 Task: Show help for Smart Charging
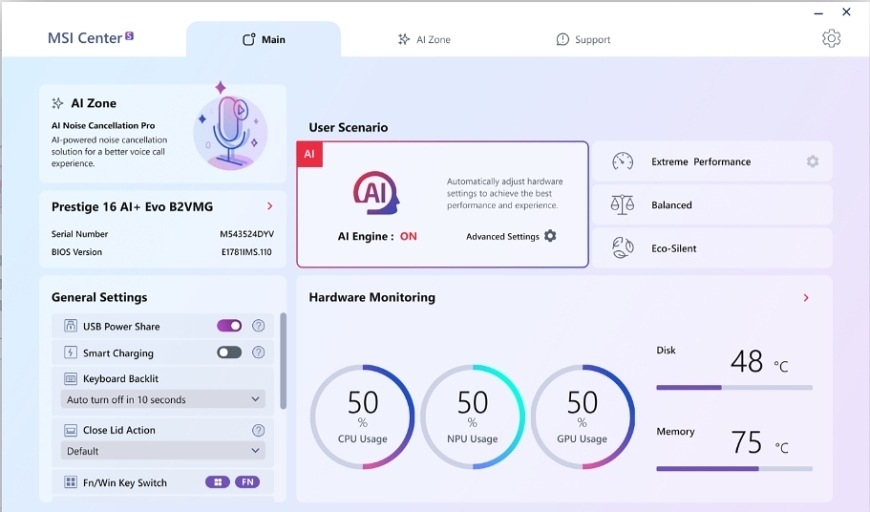point(258,352)
